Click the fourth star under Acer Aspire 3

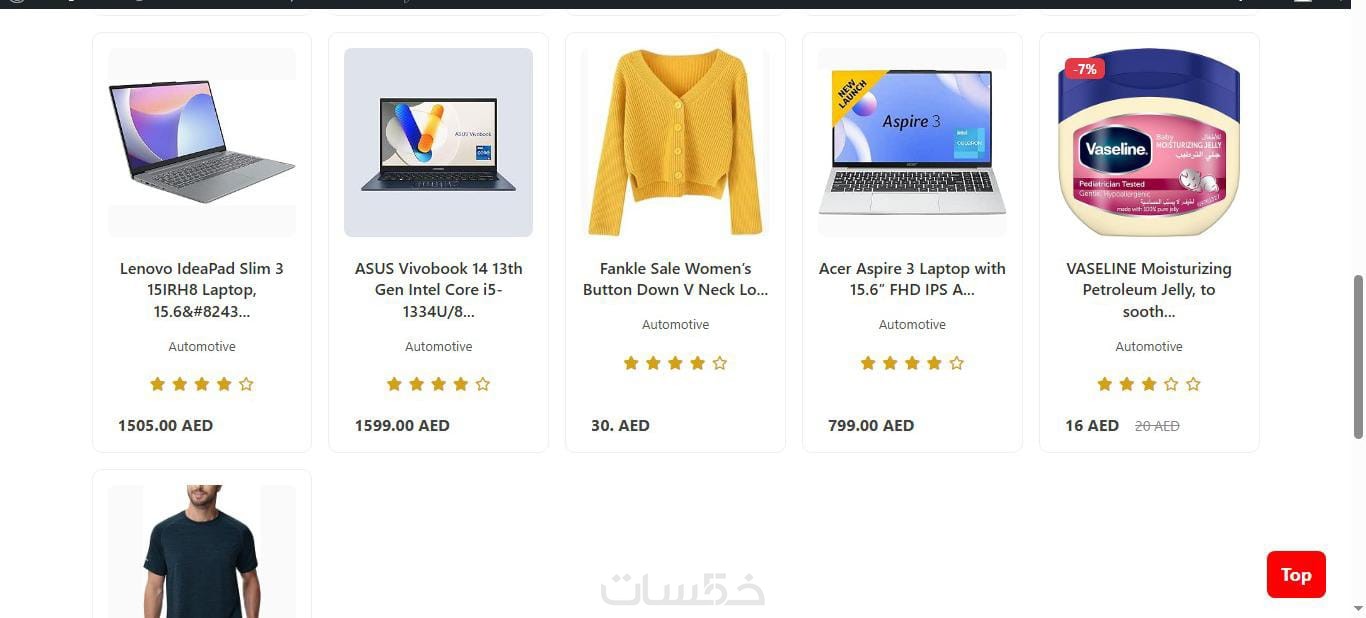pyautogui.click(x=934, y=363)
